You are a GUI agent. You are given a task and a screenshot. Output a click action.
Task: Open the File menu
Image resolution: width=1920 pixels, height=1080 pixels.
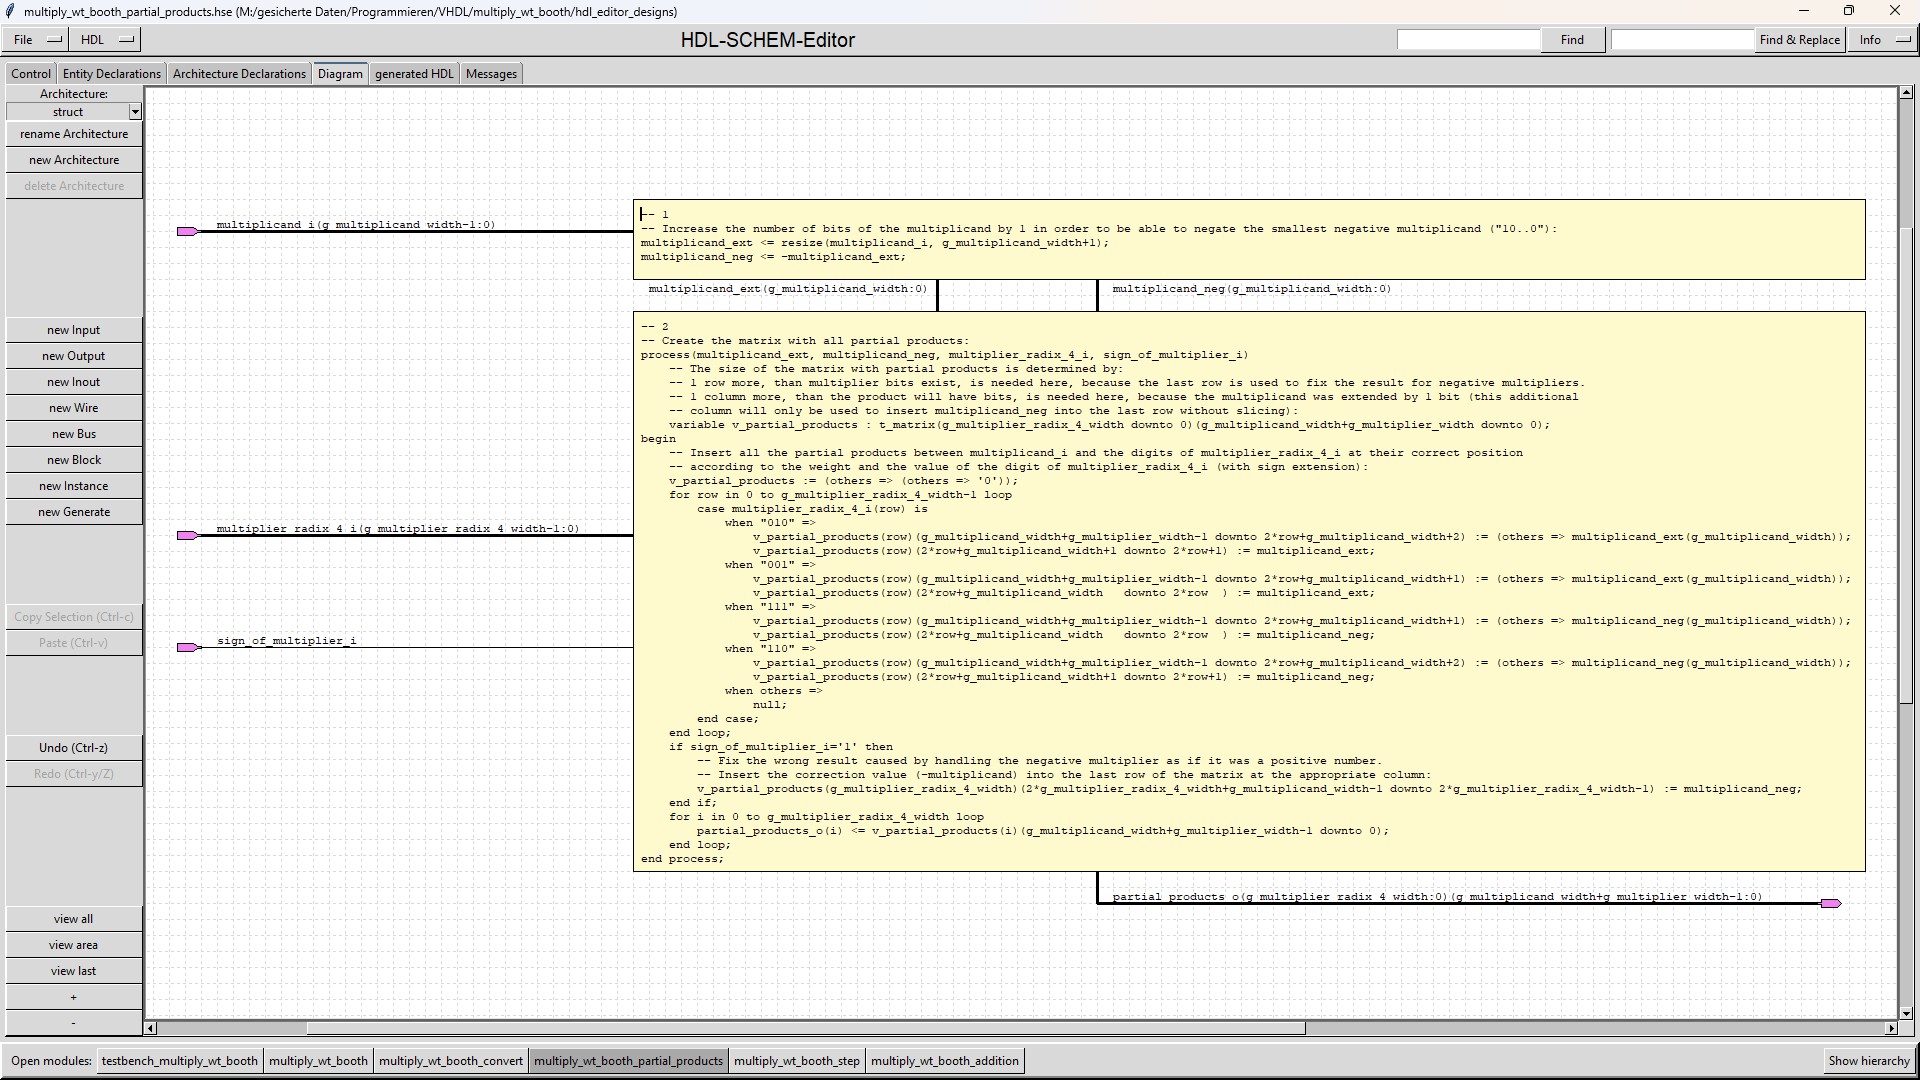pyautogui.click(x=36, y=40)
